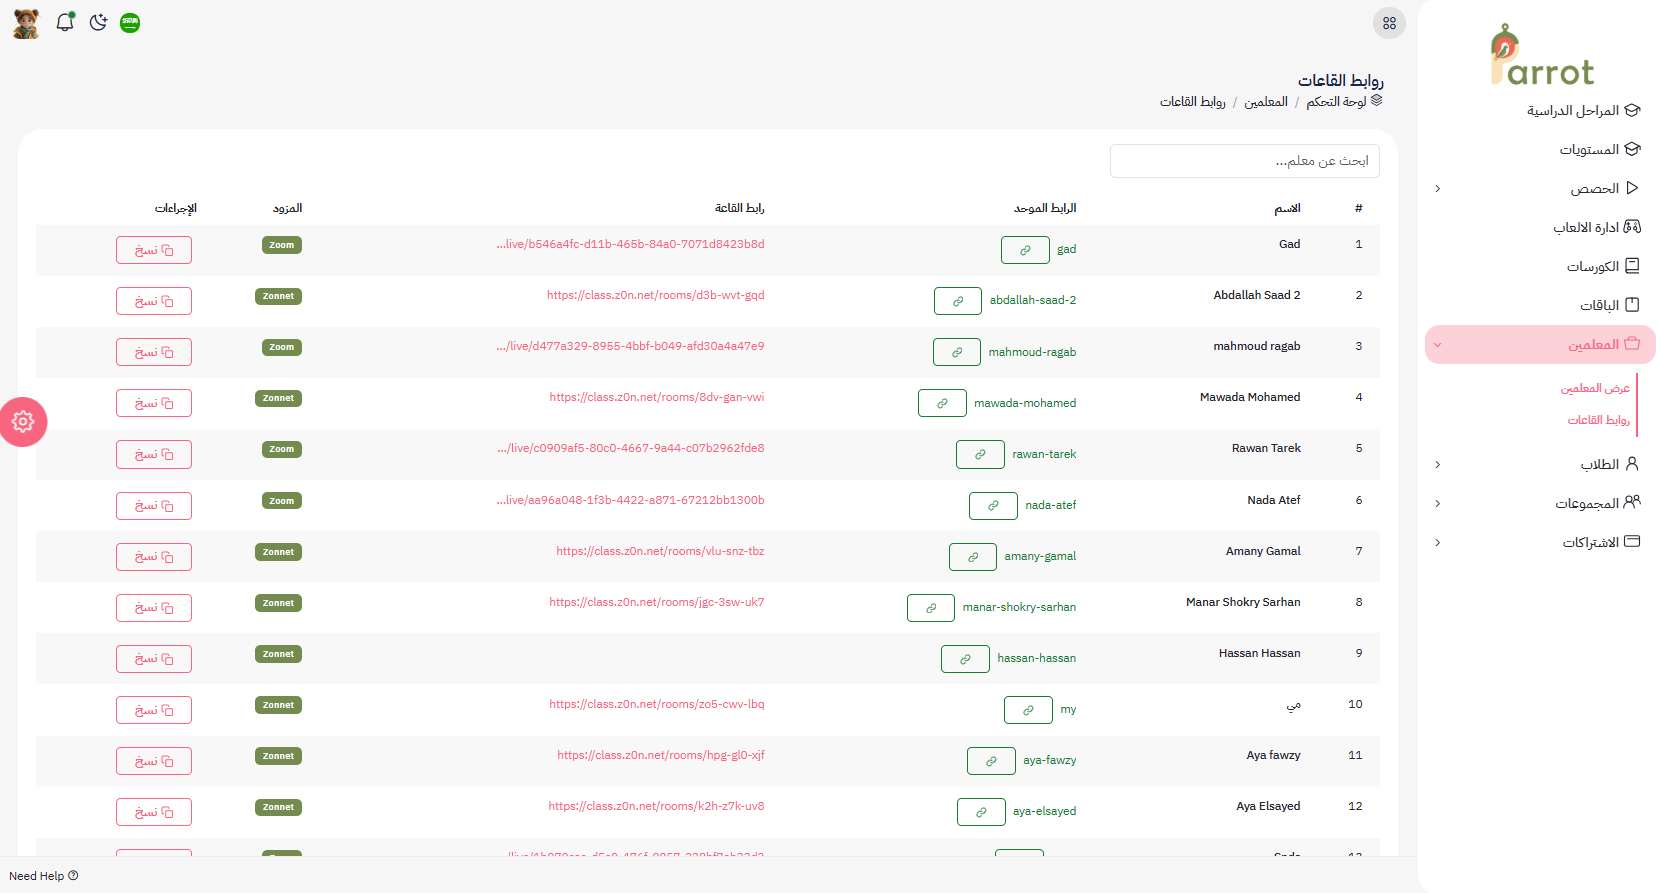Collapse the المعلمين sidebar section
Viewport: 1661px width, 893px height.
point(1540,344)
